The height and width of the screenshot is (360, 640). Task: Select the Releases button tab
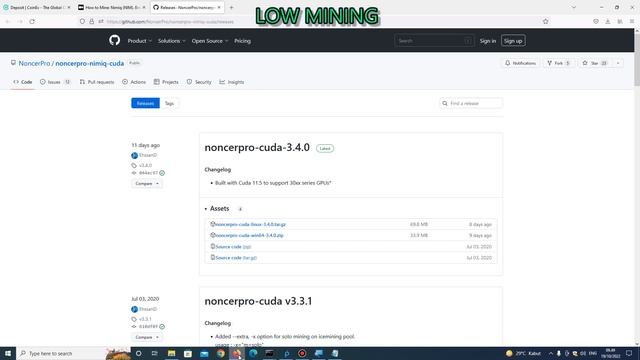pos(145,103)
